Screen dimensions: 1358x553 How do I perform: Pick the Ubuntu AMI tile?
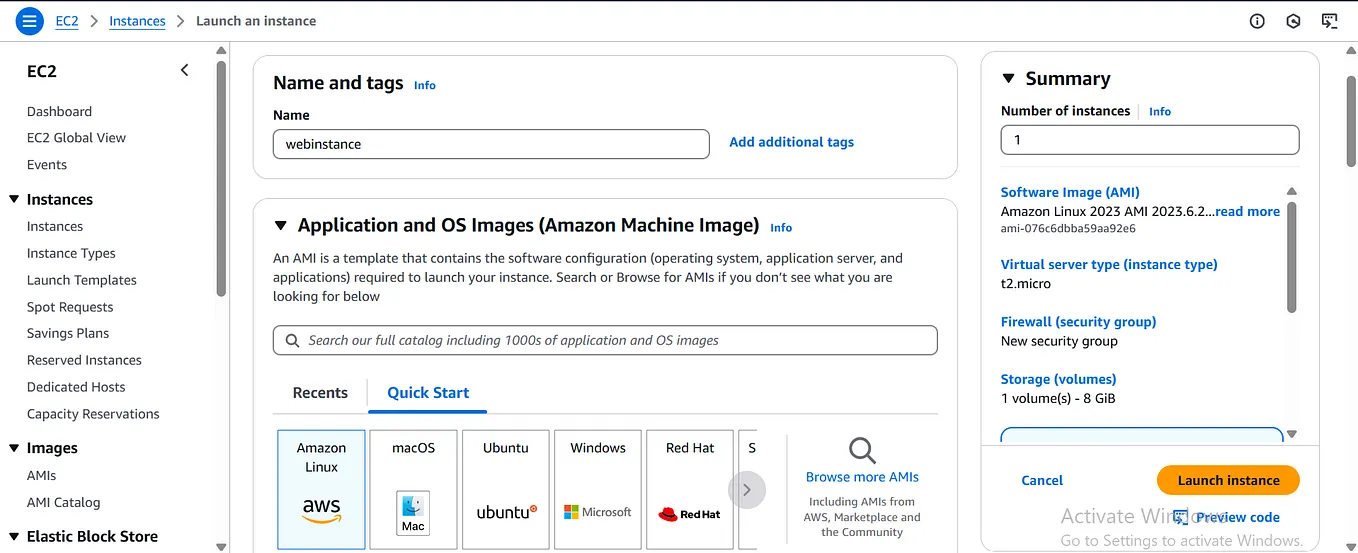point(506,489)
